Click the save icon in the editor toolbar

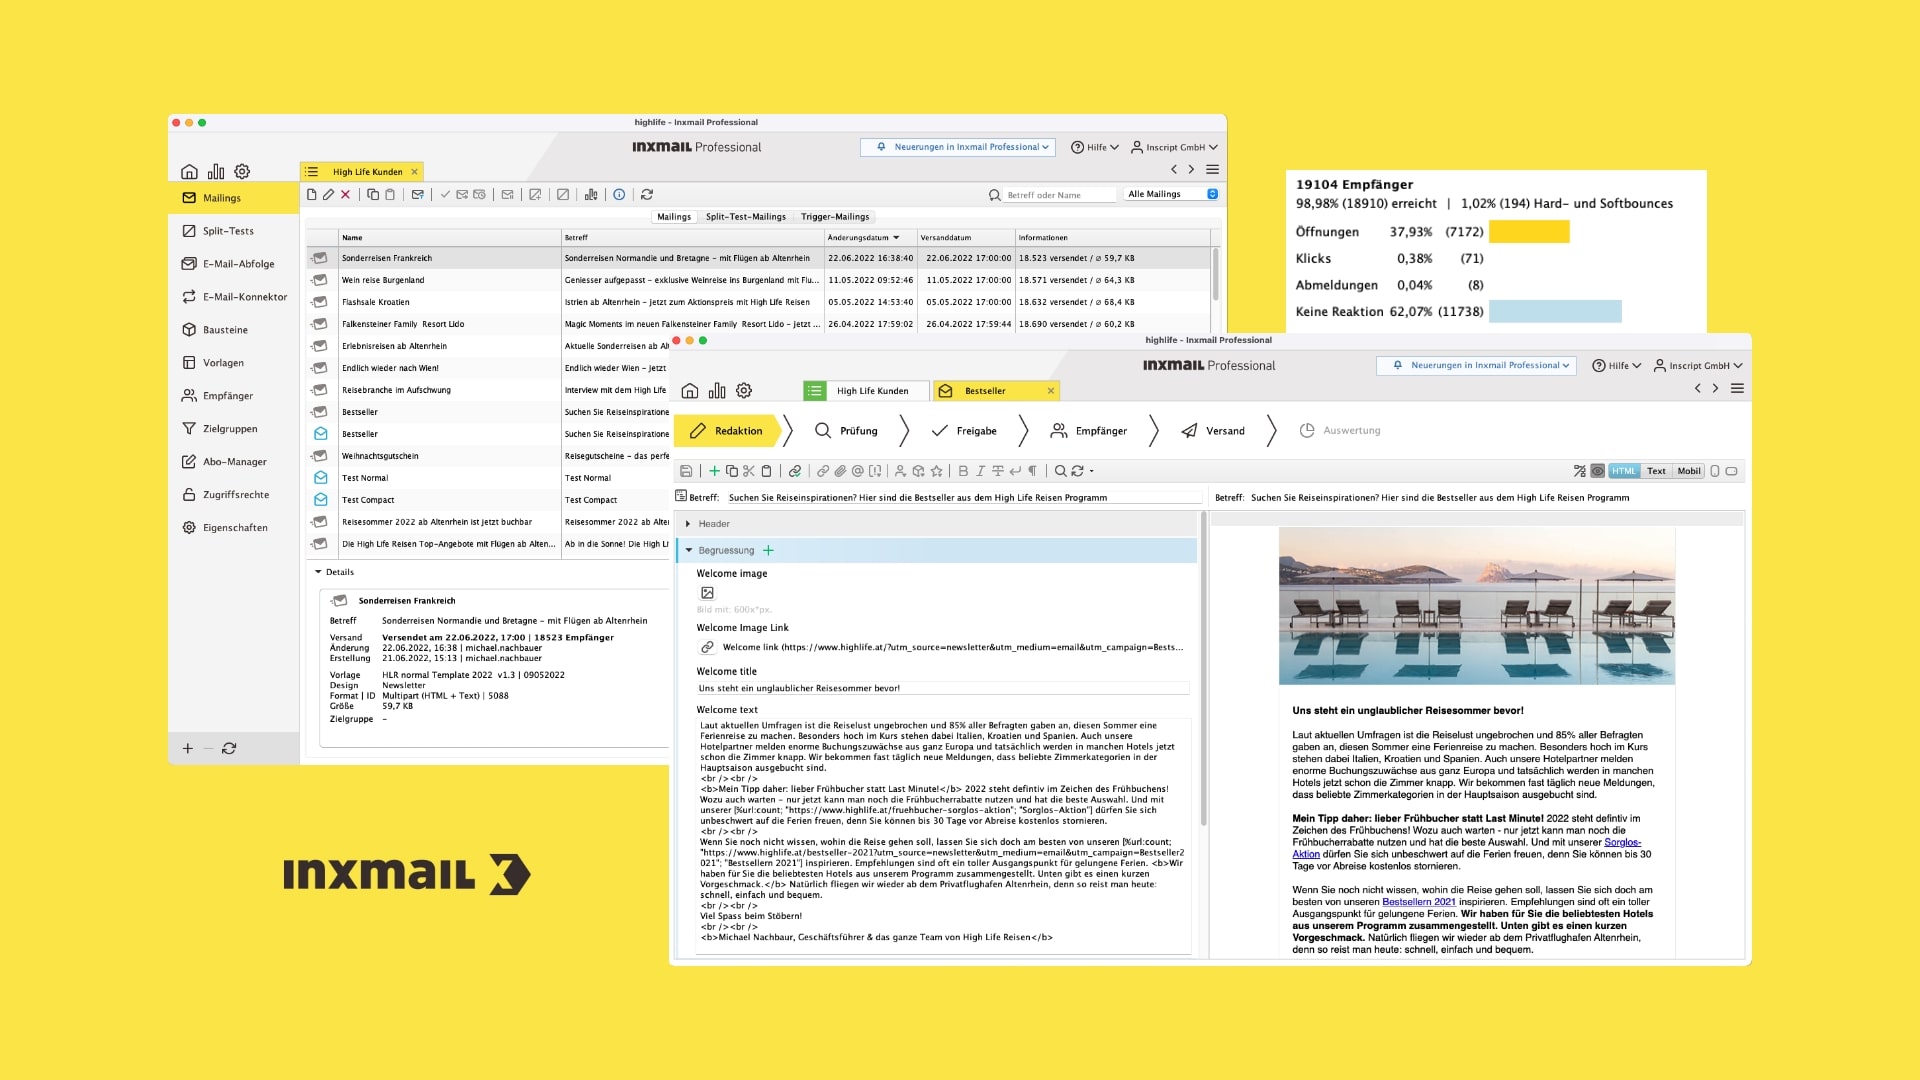click(686, 471)
